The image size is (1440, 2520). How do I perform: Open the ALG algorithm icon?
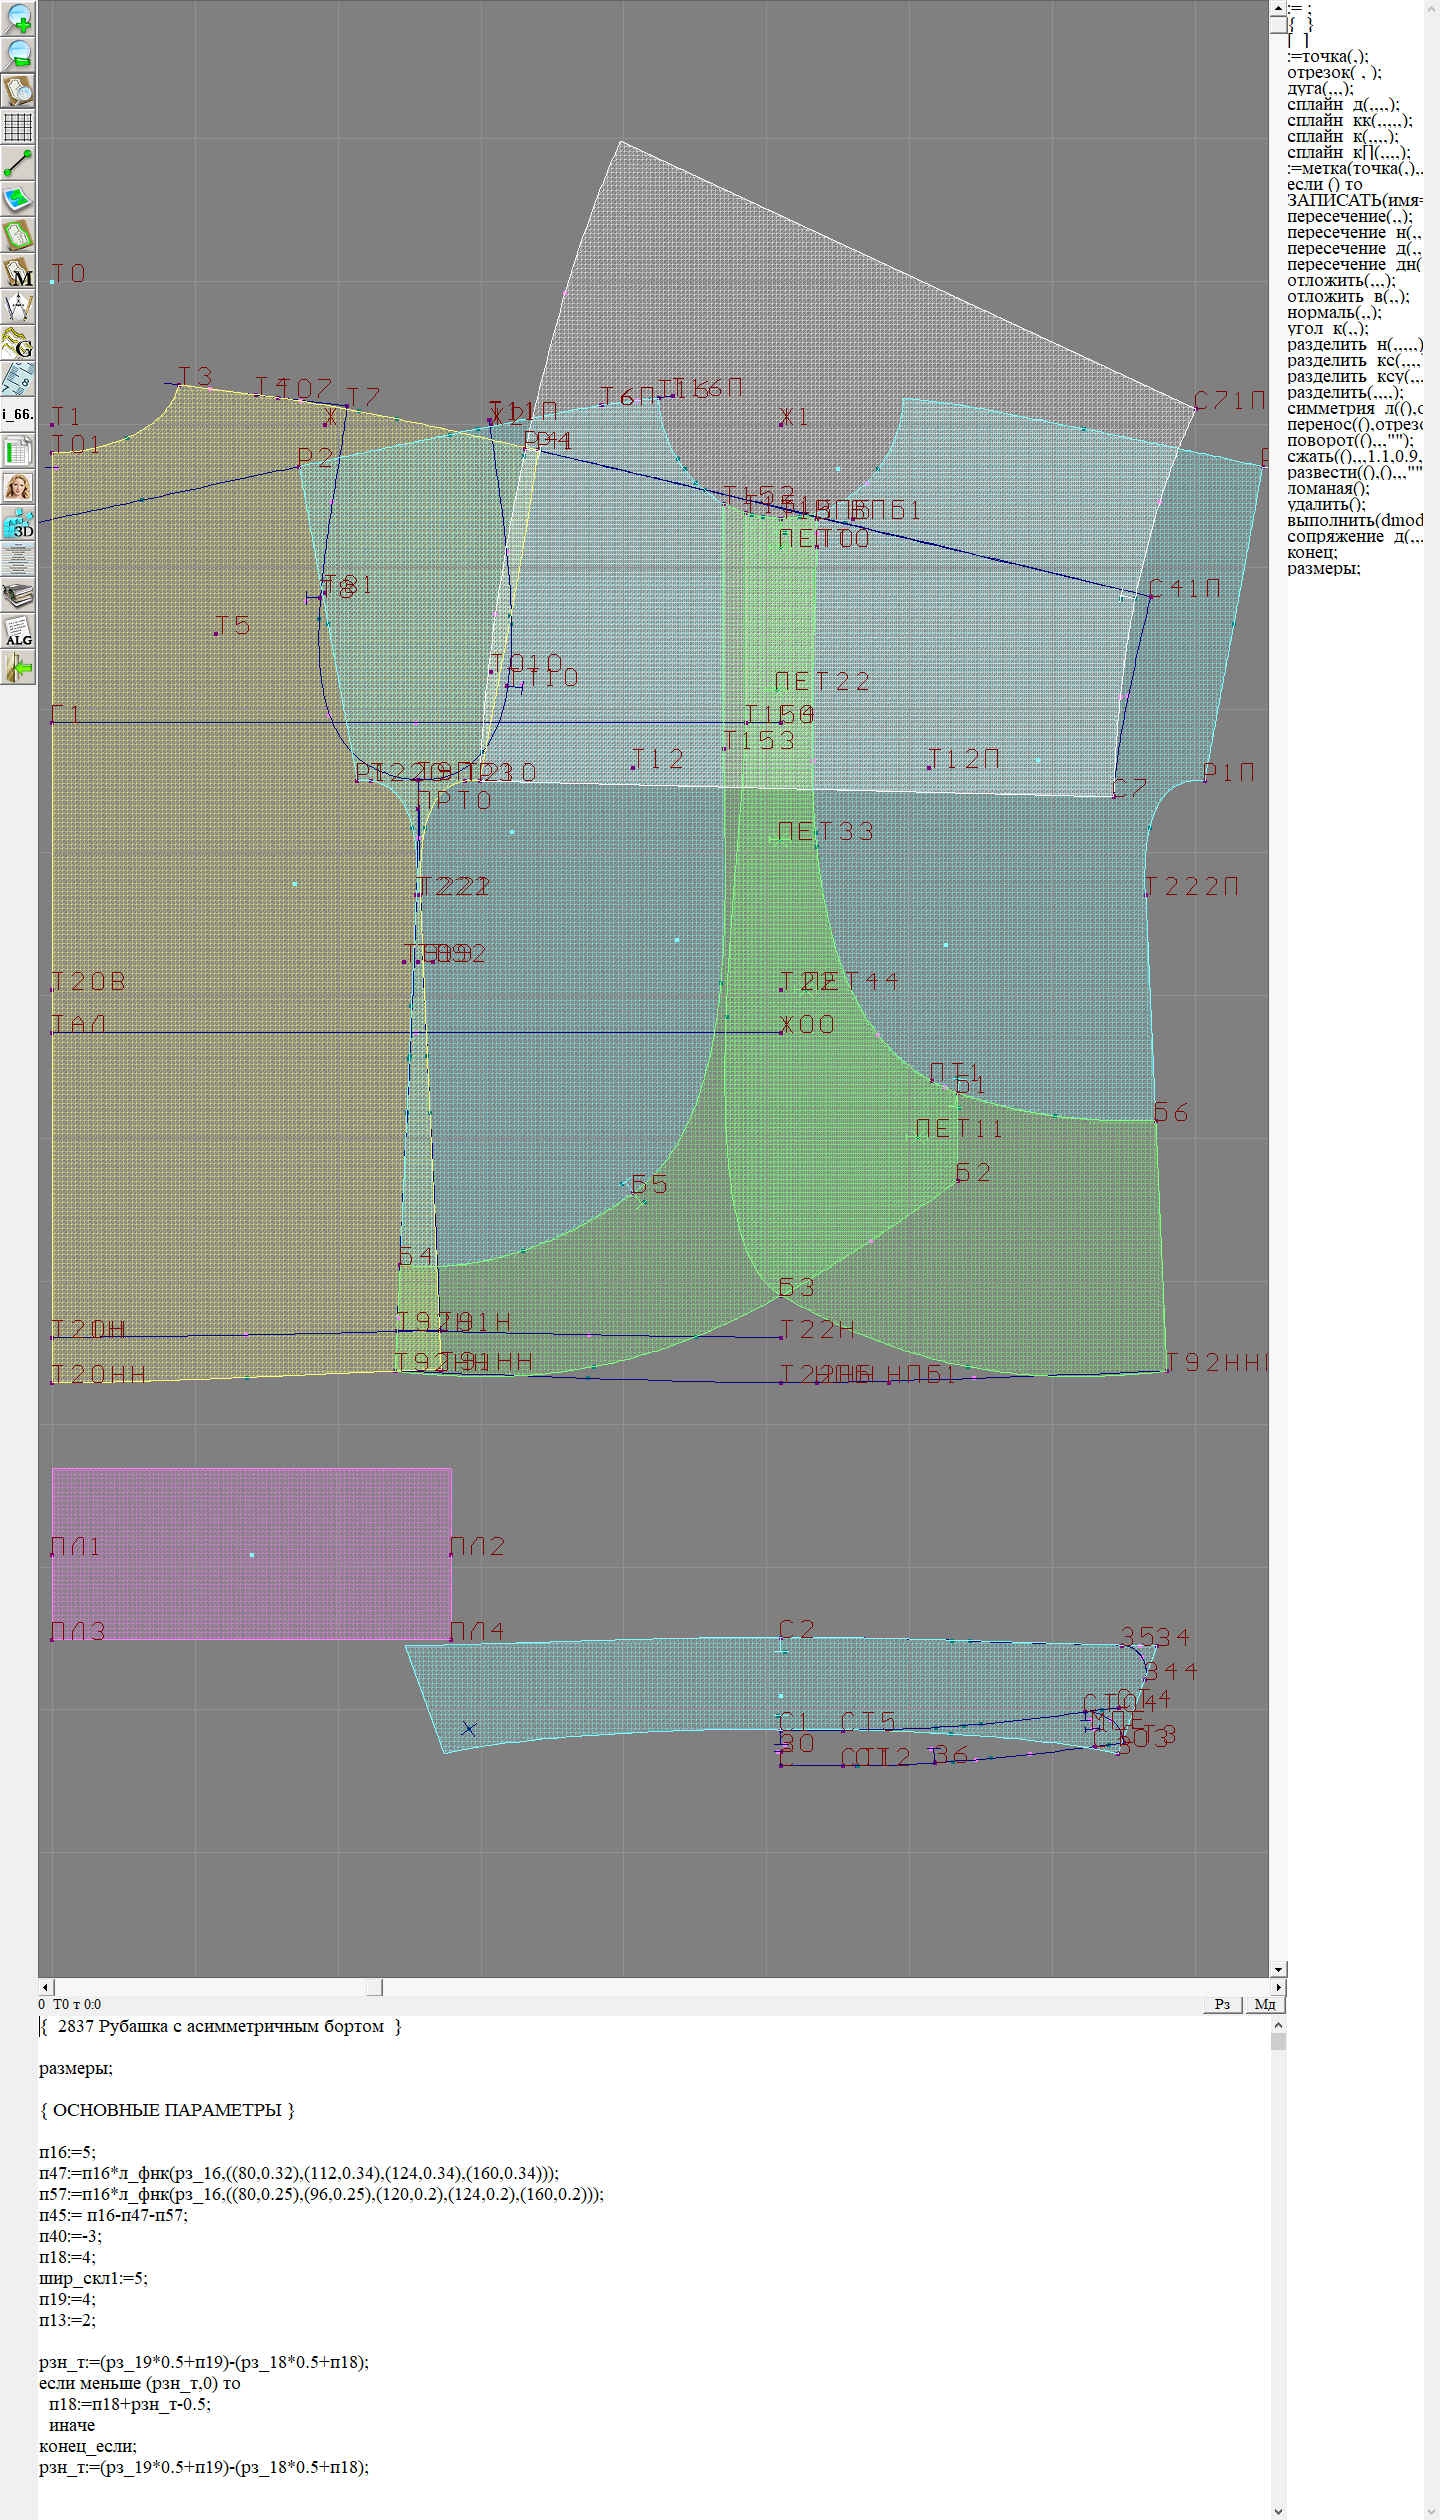coord(18,631)
